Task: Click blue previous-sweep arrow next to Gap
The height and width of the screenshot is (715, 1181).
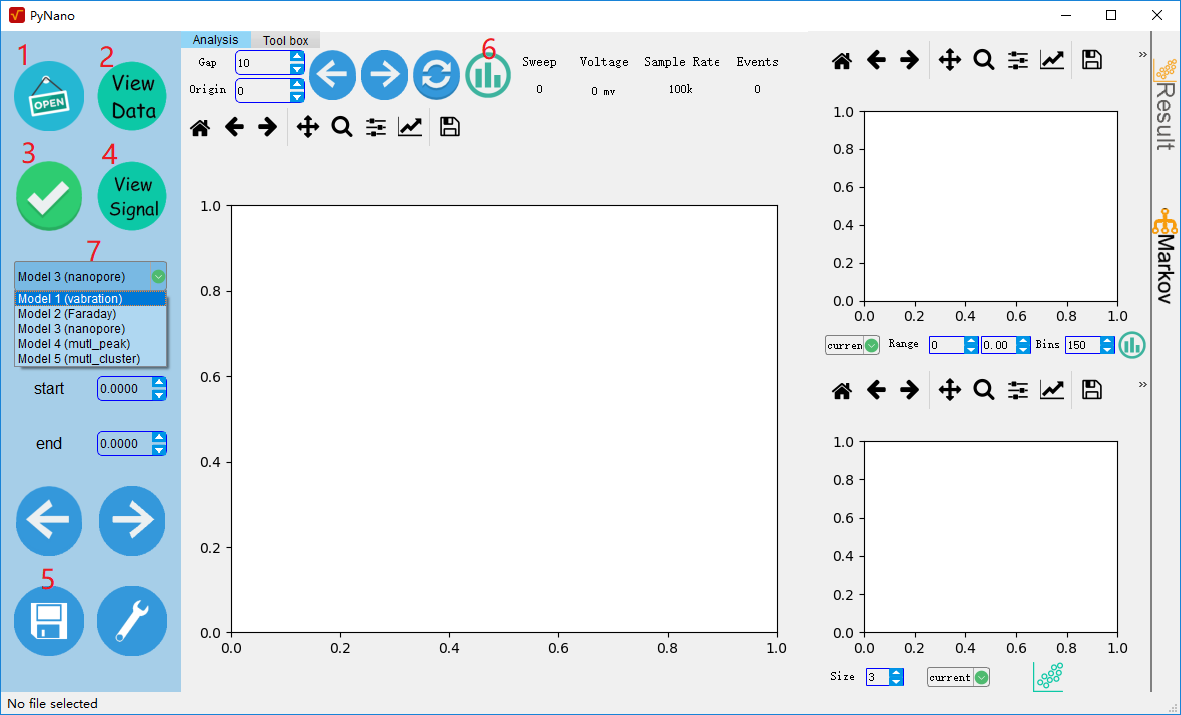Action: (x=332, y=75)
